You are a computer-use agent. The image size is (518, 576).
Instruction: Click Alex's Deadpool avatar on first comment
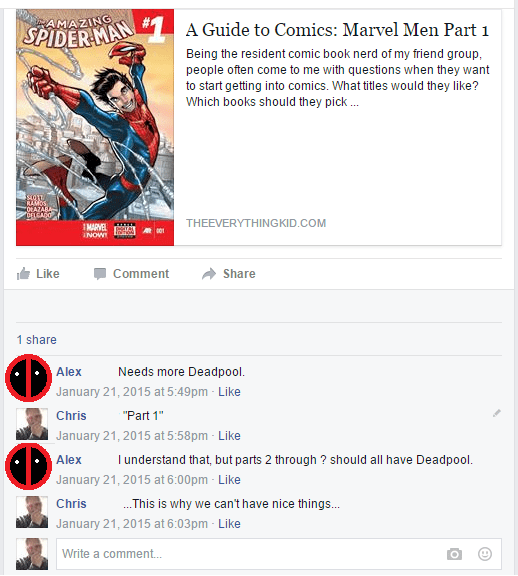[28, 378]
